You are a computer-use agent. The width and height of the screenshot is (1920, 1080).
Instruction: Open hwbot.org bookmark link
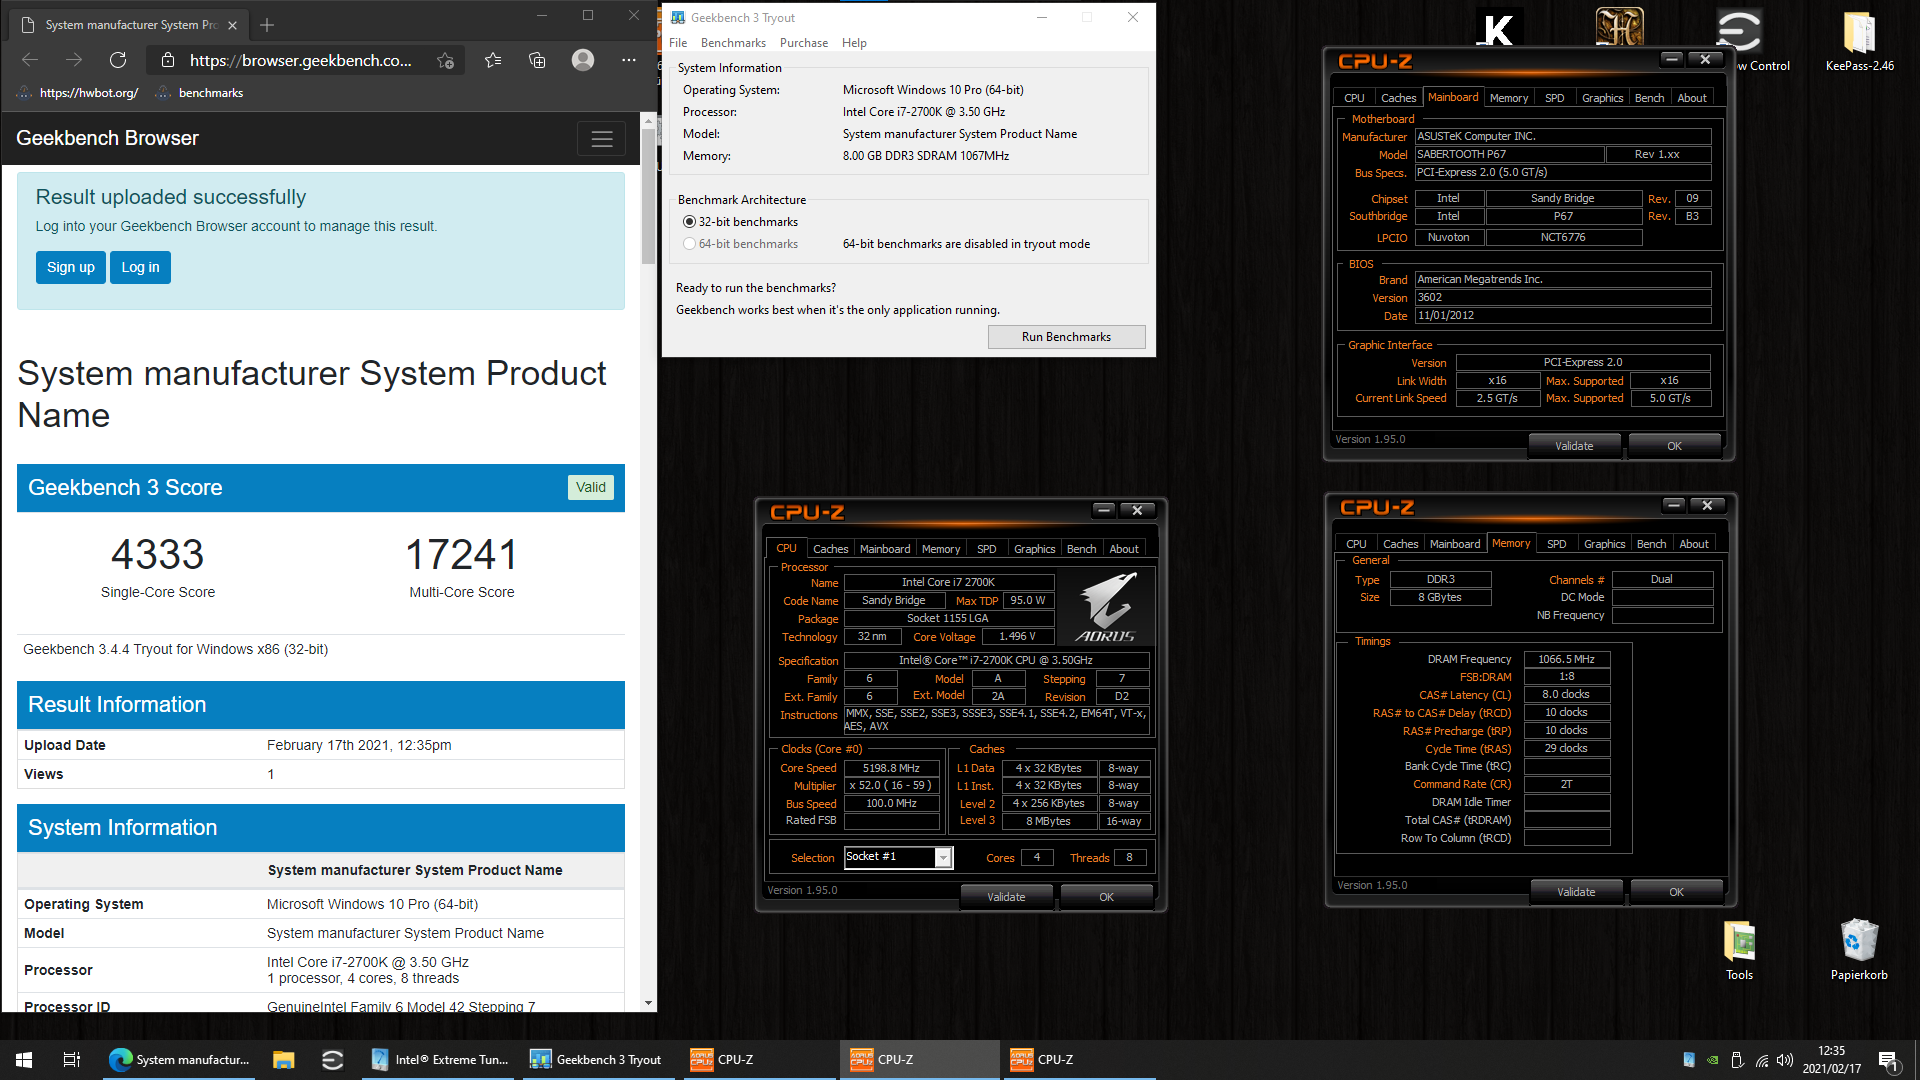pyautogui.click(x=78, y=93)
